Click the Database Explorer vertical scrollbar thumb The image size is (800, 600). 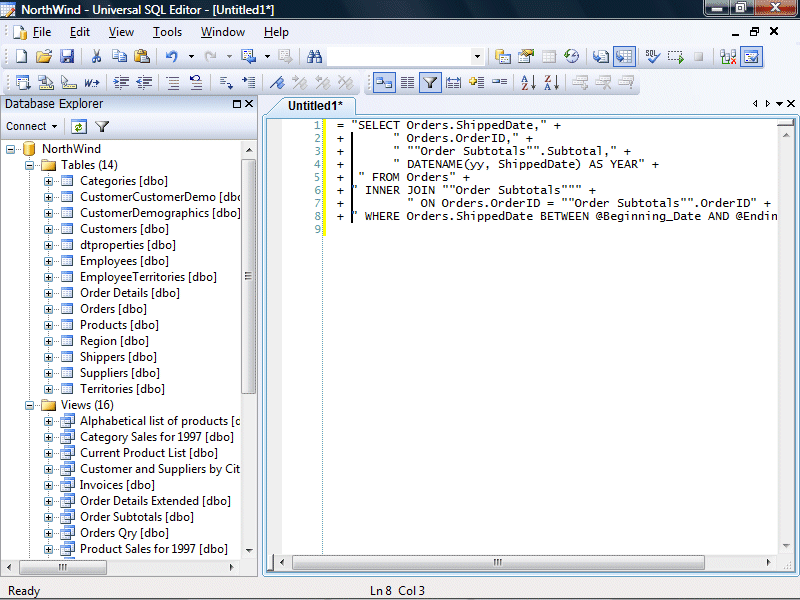[x=248, y=277]
